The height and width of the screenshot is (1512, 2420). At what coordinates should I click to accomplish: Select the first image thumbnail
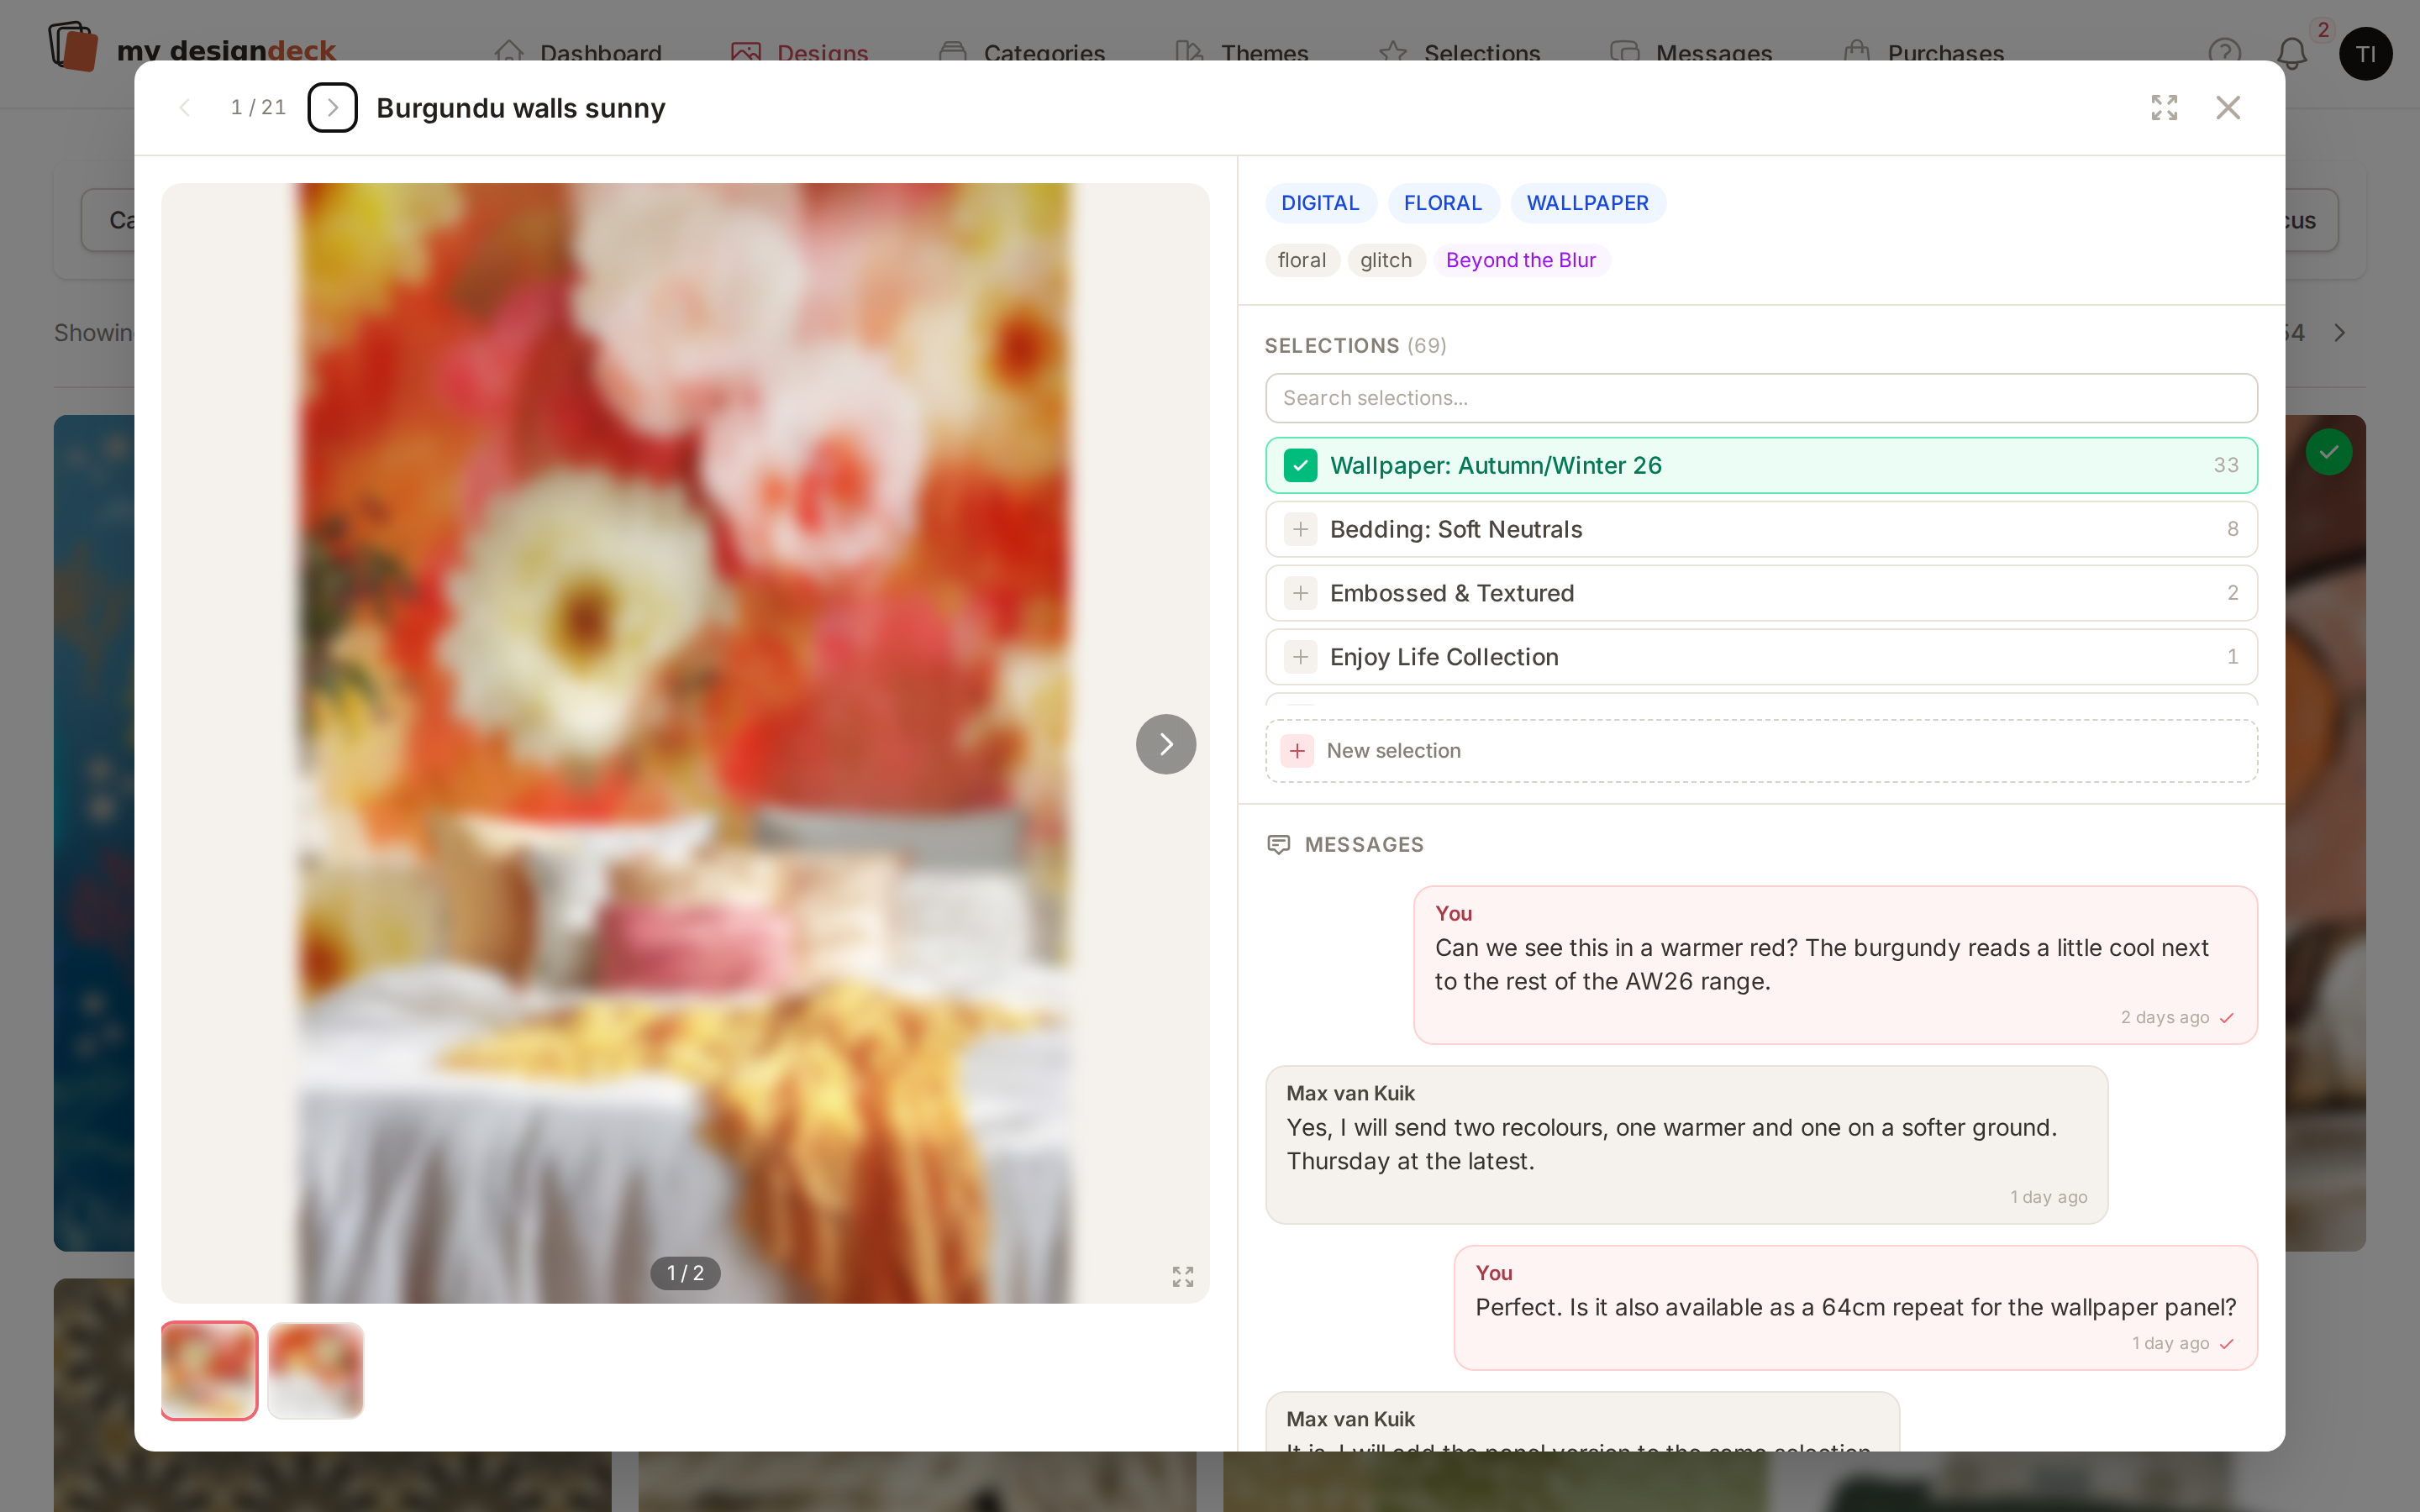click(x=209, y=1370)
